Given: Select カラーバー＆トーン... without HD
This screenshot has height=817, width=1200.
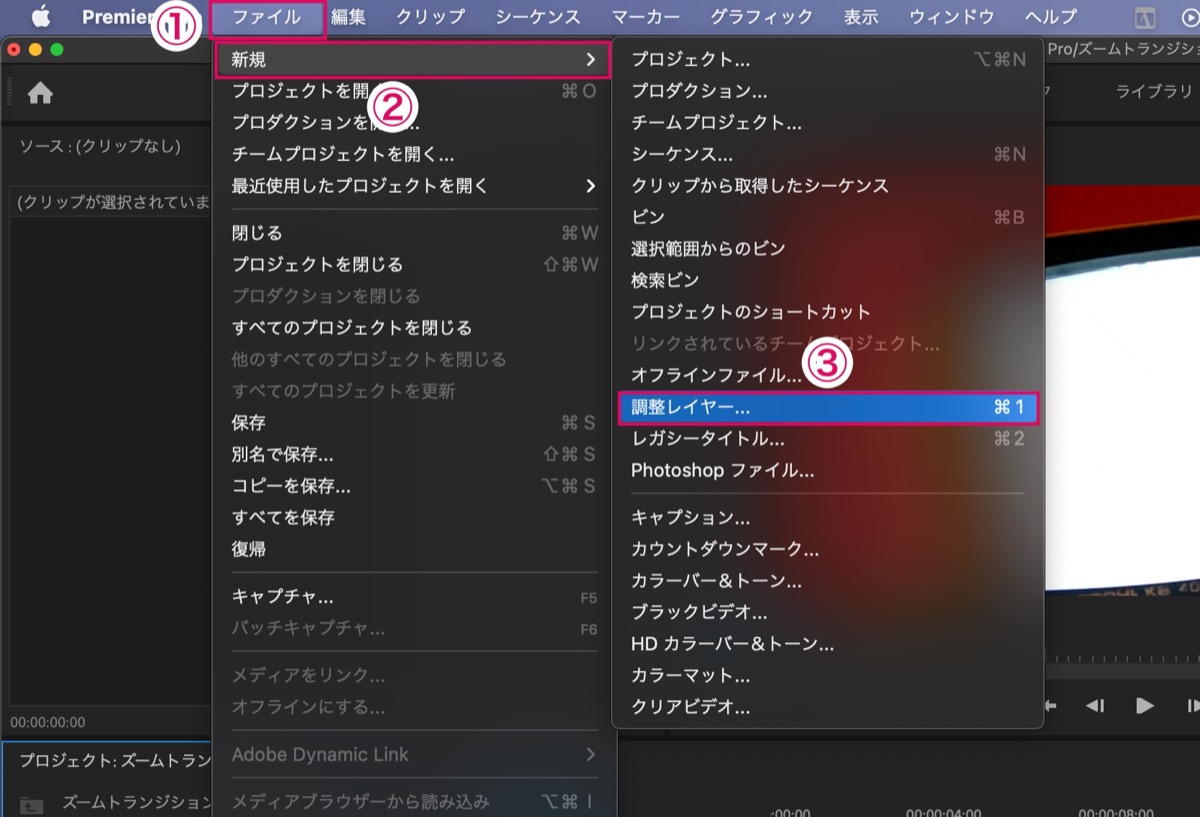Looking at the screenshot, I should (828, 581).
